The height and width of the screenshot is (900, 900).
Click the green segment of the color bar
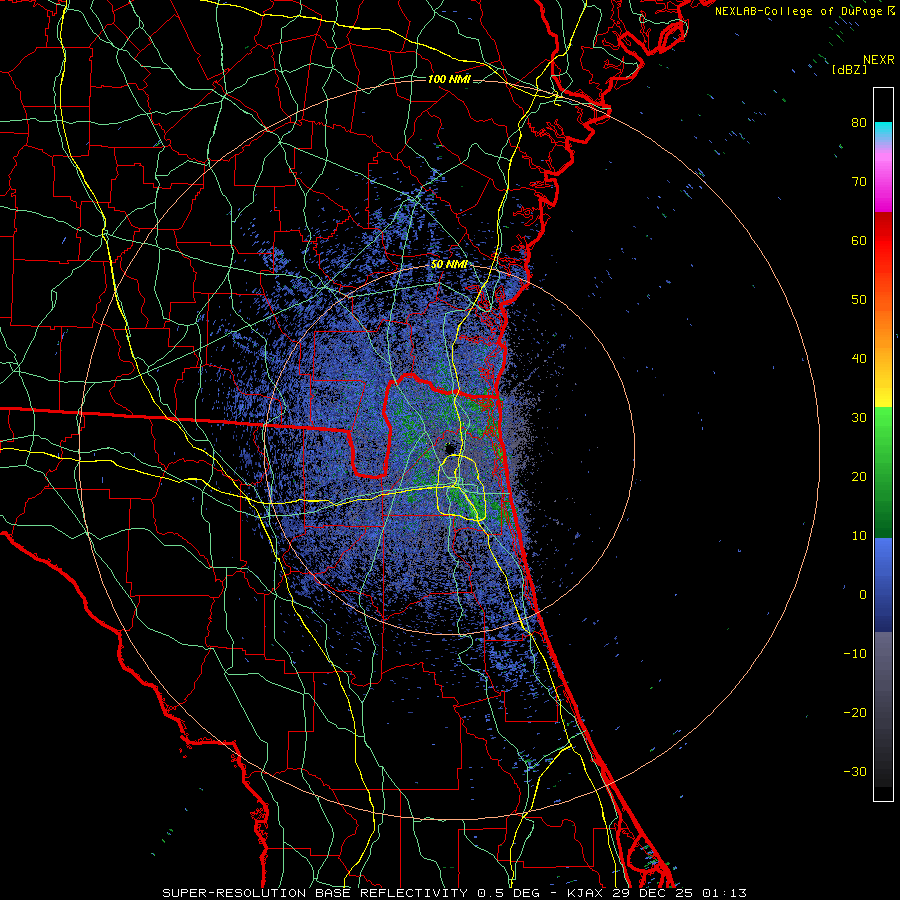[883, 472]
